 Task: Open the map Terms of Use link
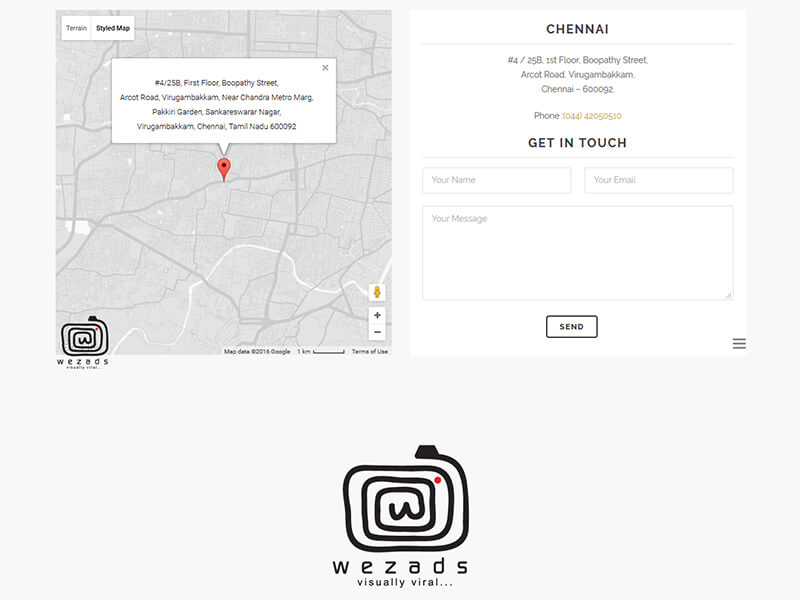point(369,352)
